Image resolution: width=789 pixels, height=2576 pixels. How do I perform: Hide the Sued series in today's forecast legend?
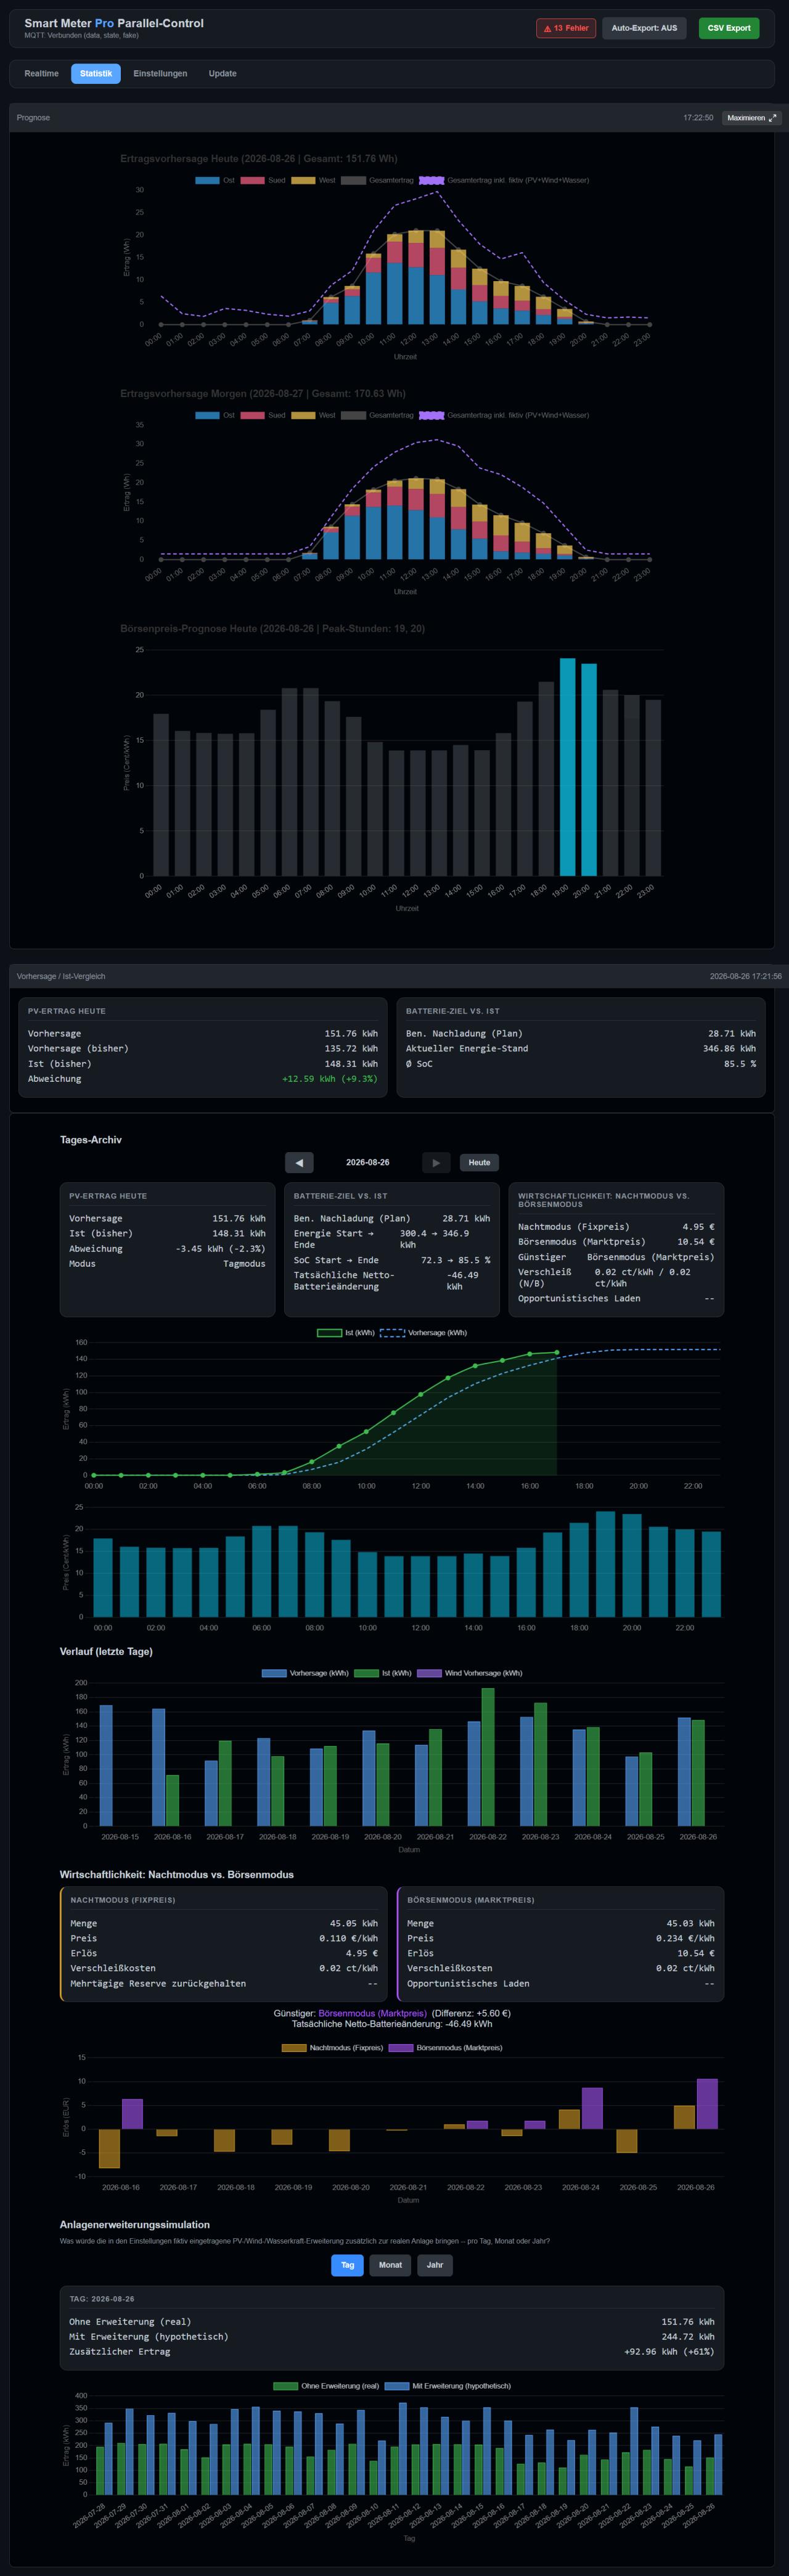[x=252, y=181]
